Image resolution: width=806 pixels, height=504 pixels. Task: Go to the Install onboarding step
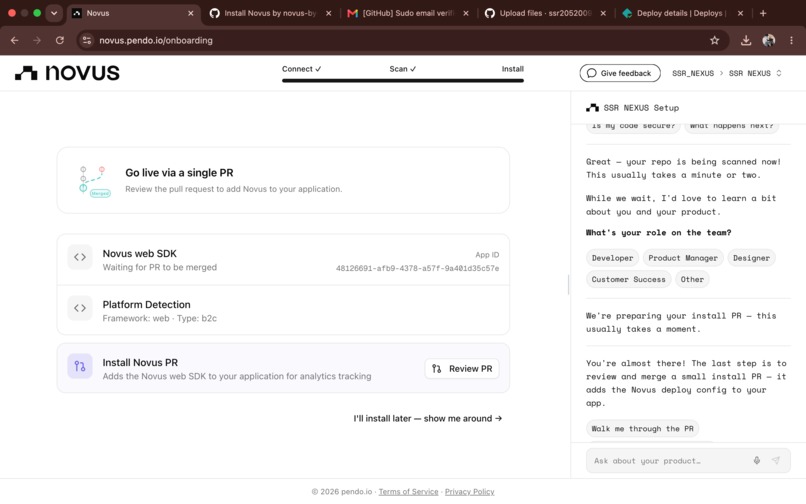tap(512, 69)
